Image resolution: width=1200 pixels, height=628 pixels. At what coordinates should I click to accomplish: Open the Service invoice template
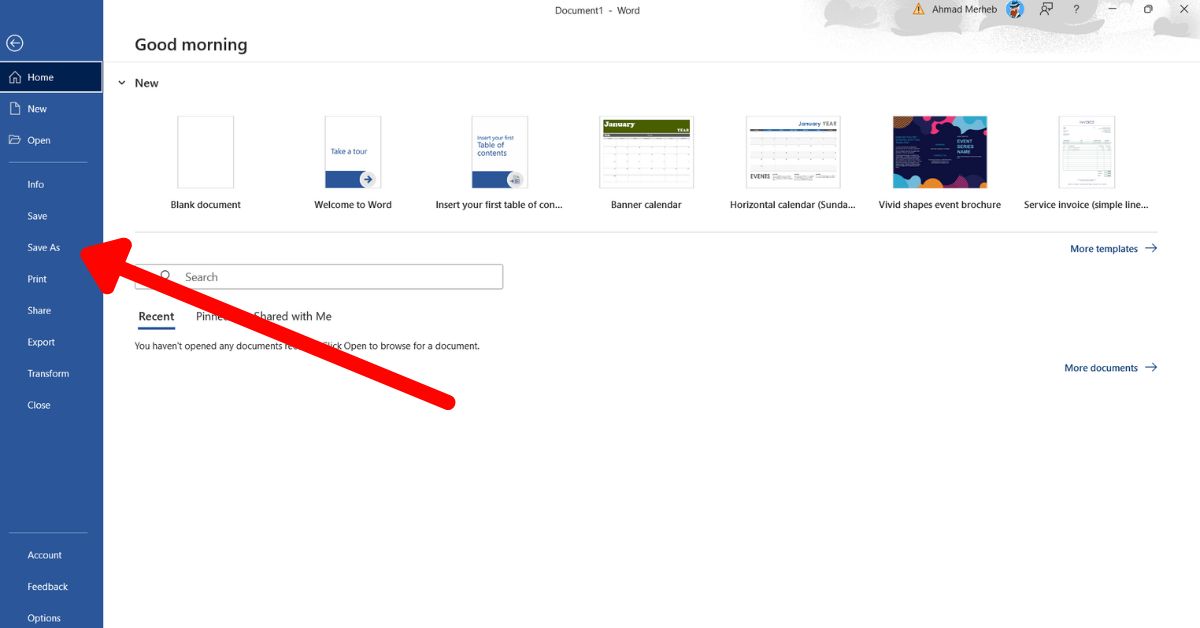(x=1086, y=163)
